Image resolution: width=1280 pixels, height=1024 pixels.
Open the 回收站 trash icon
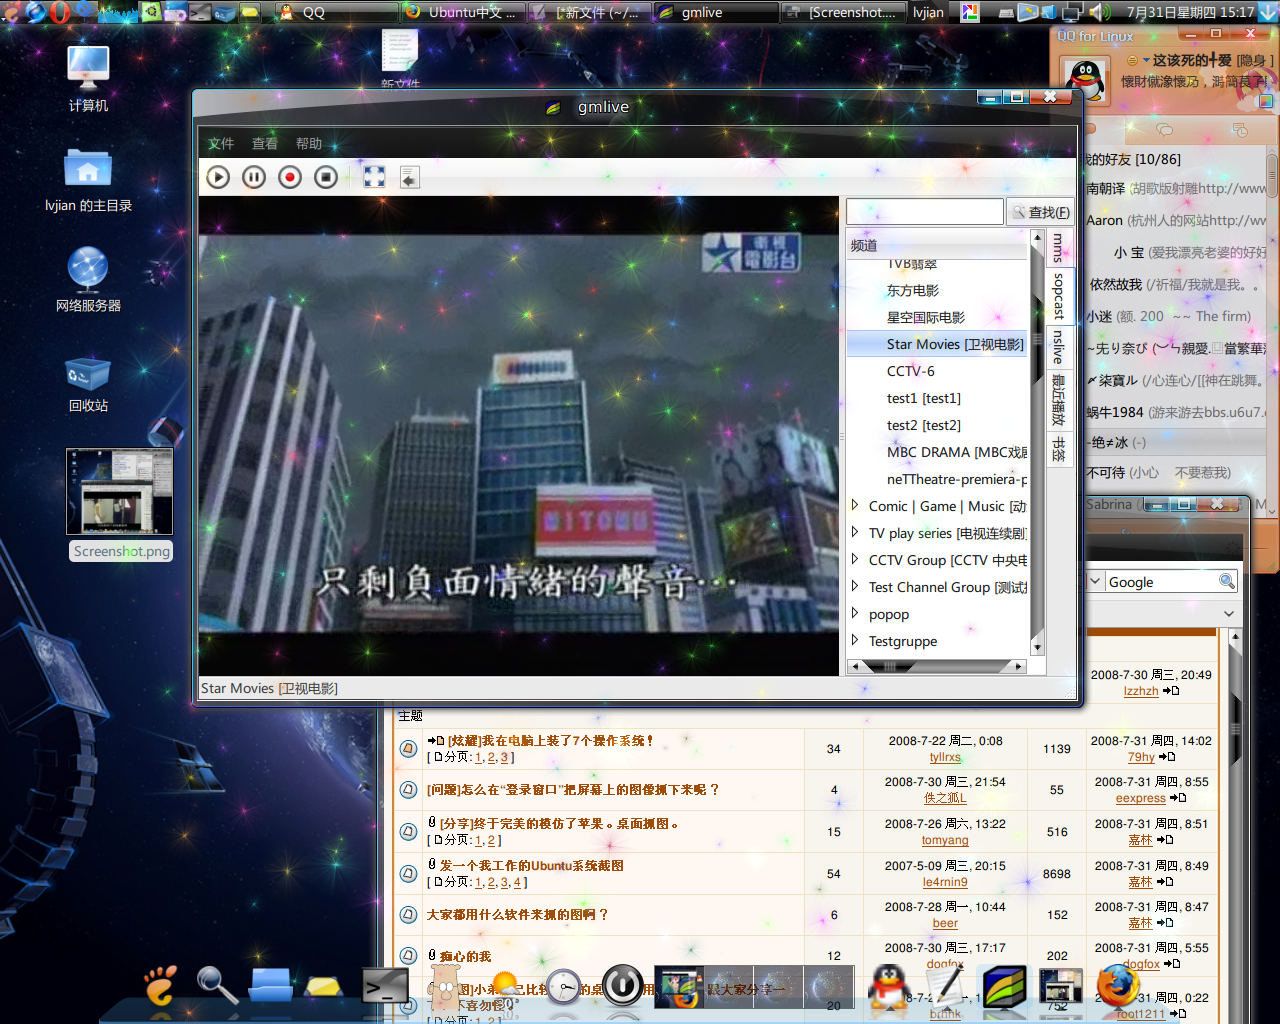click(x=88, y=384)
